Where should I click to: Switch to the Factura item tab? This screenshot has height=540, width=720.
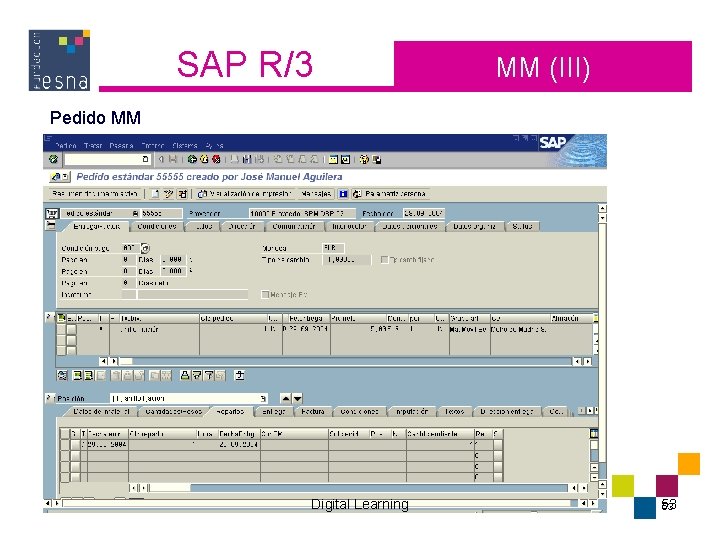click(x=313, y=411)
